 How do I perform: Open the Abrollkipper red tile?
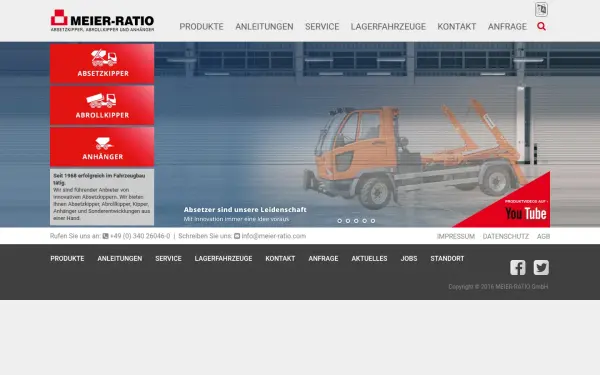pos(102,105)
